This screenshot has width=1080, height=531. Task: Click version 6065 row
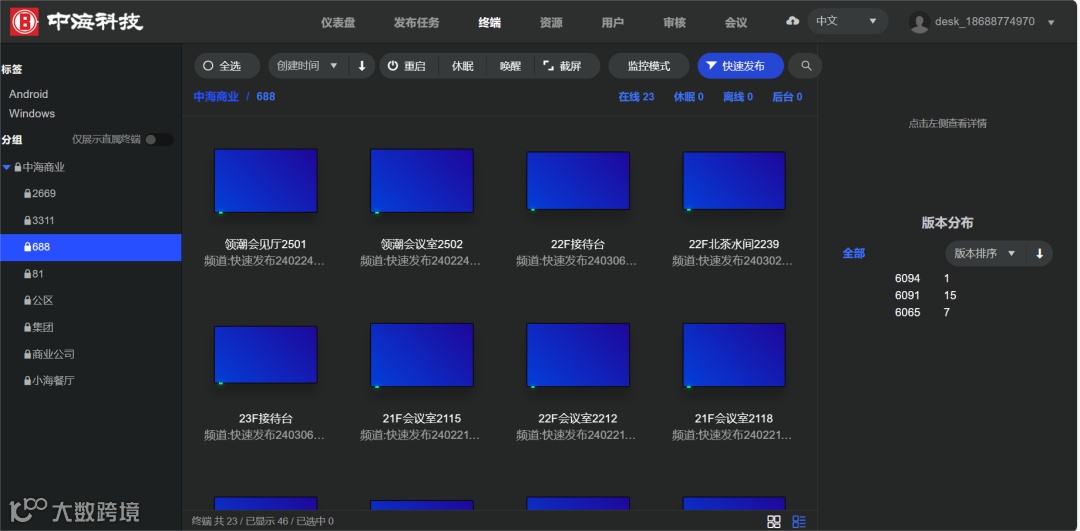tap(923, 313)
